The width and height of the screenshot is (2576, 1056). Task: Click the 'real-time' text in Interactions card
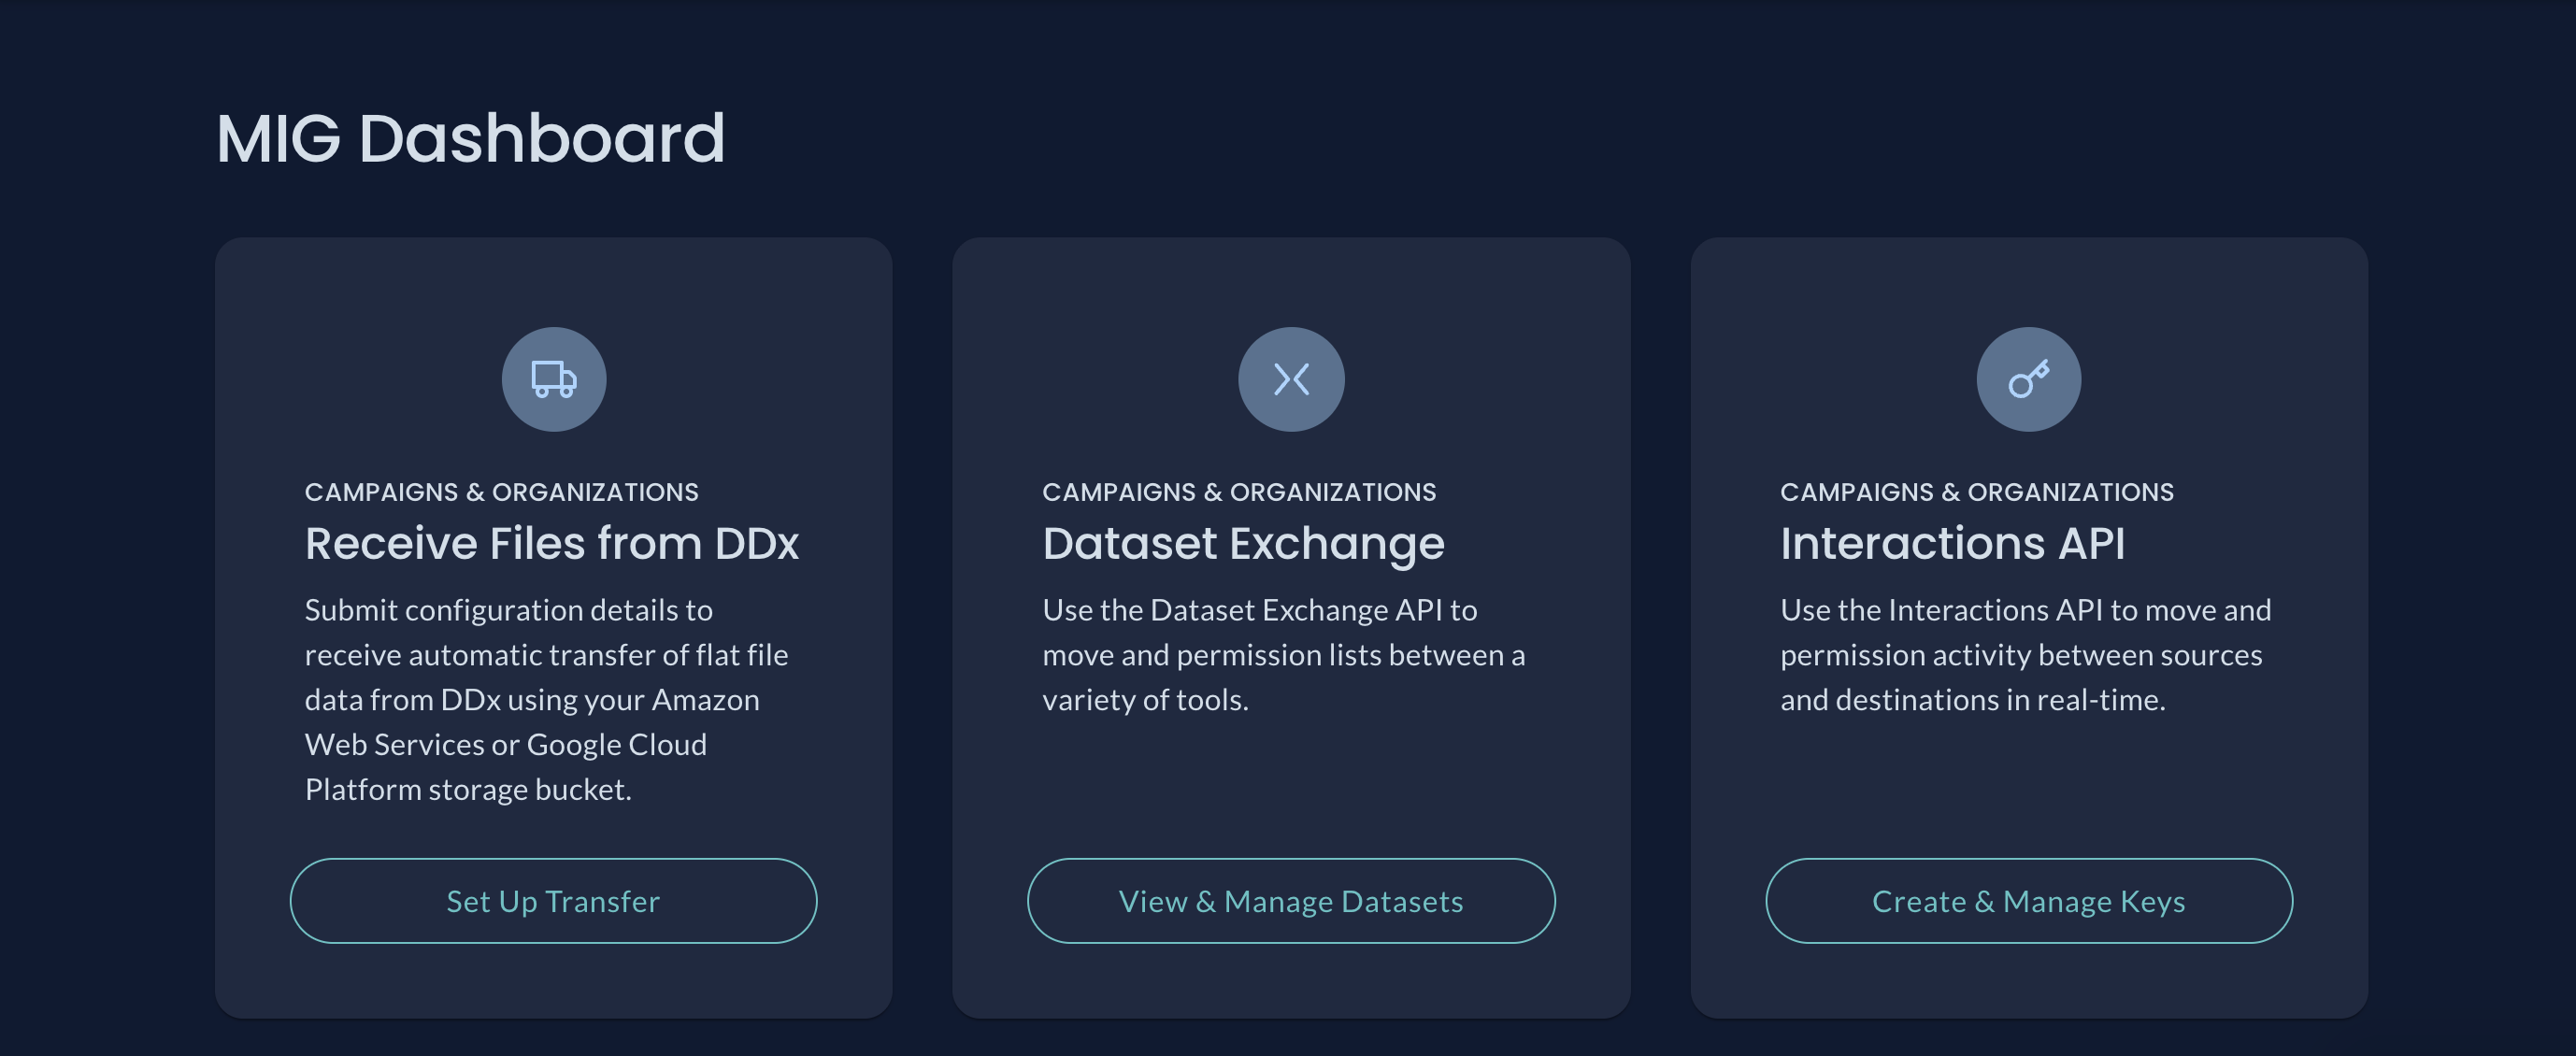coord(2099,700)
